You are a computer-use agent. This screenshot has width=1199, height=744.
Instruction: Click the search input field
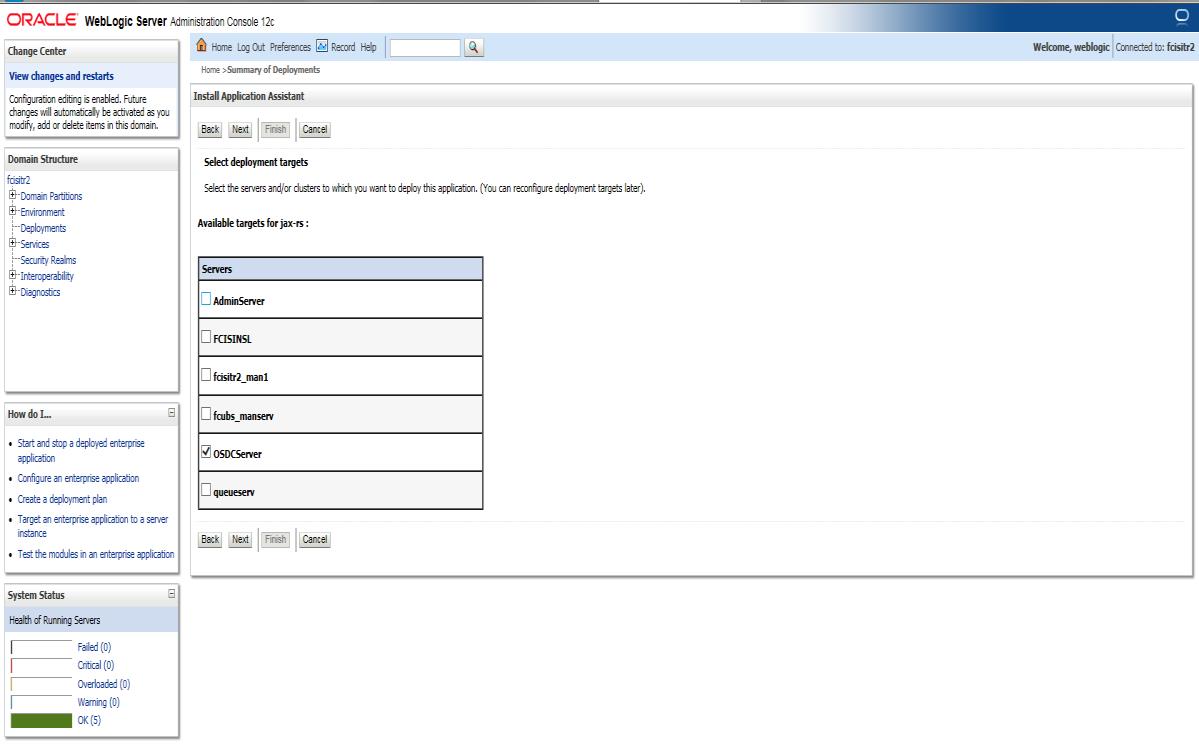coord(425,47)
